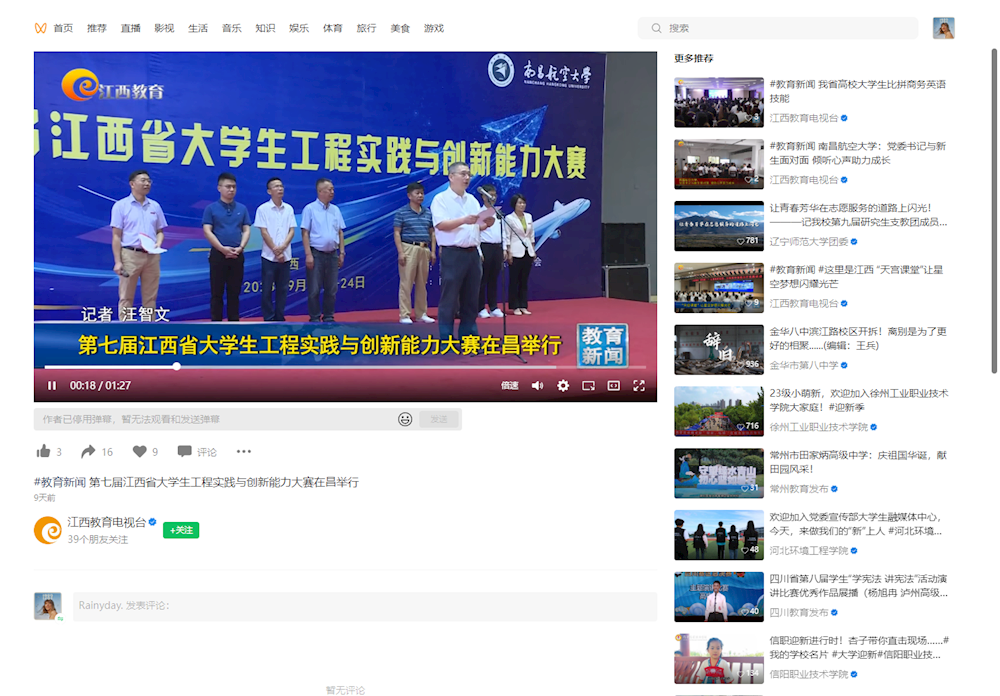
Task: Open emoji picker in danmaku bar
Action: pos(405,419)
